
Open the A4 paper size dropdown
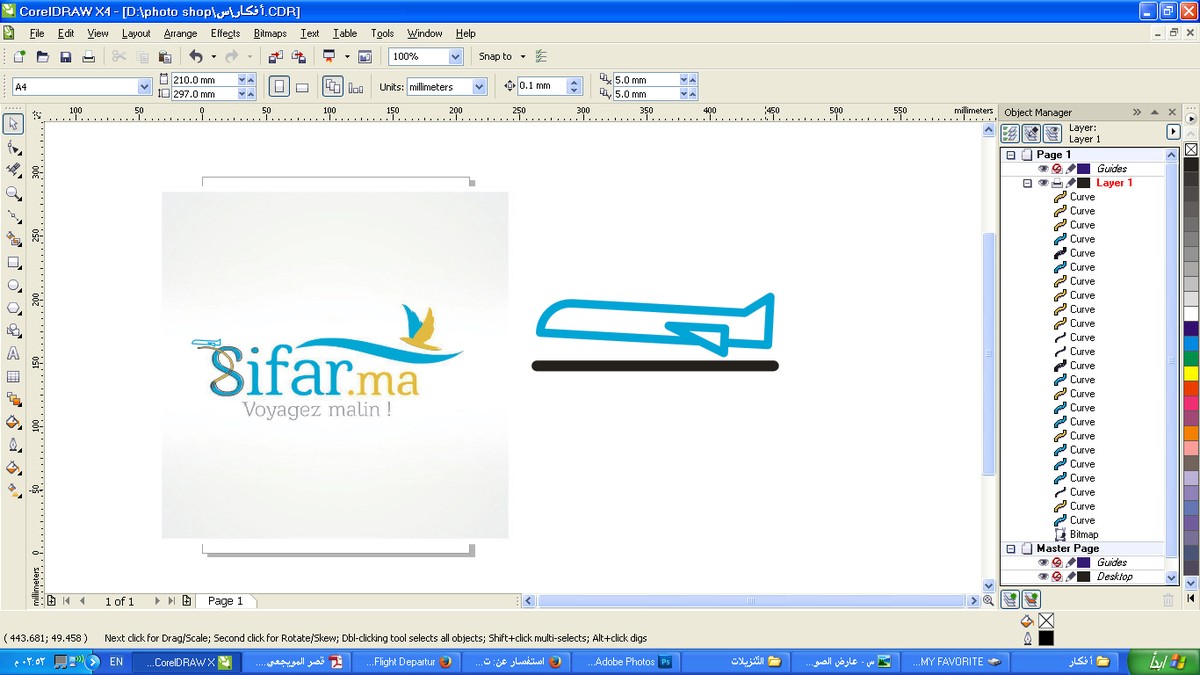144,87
